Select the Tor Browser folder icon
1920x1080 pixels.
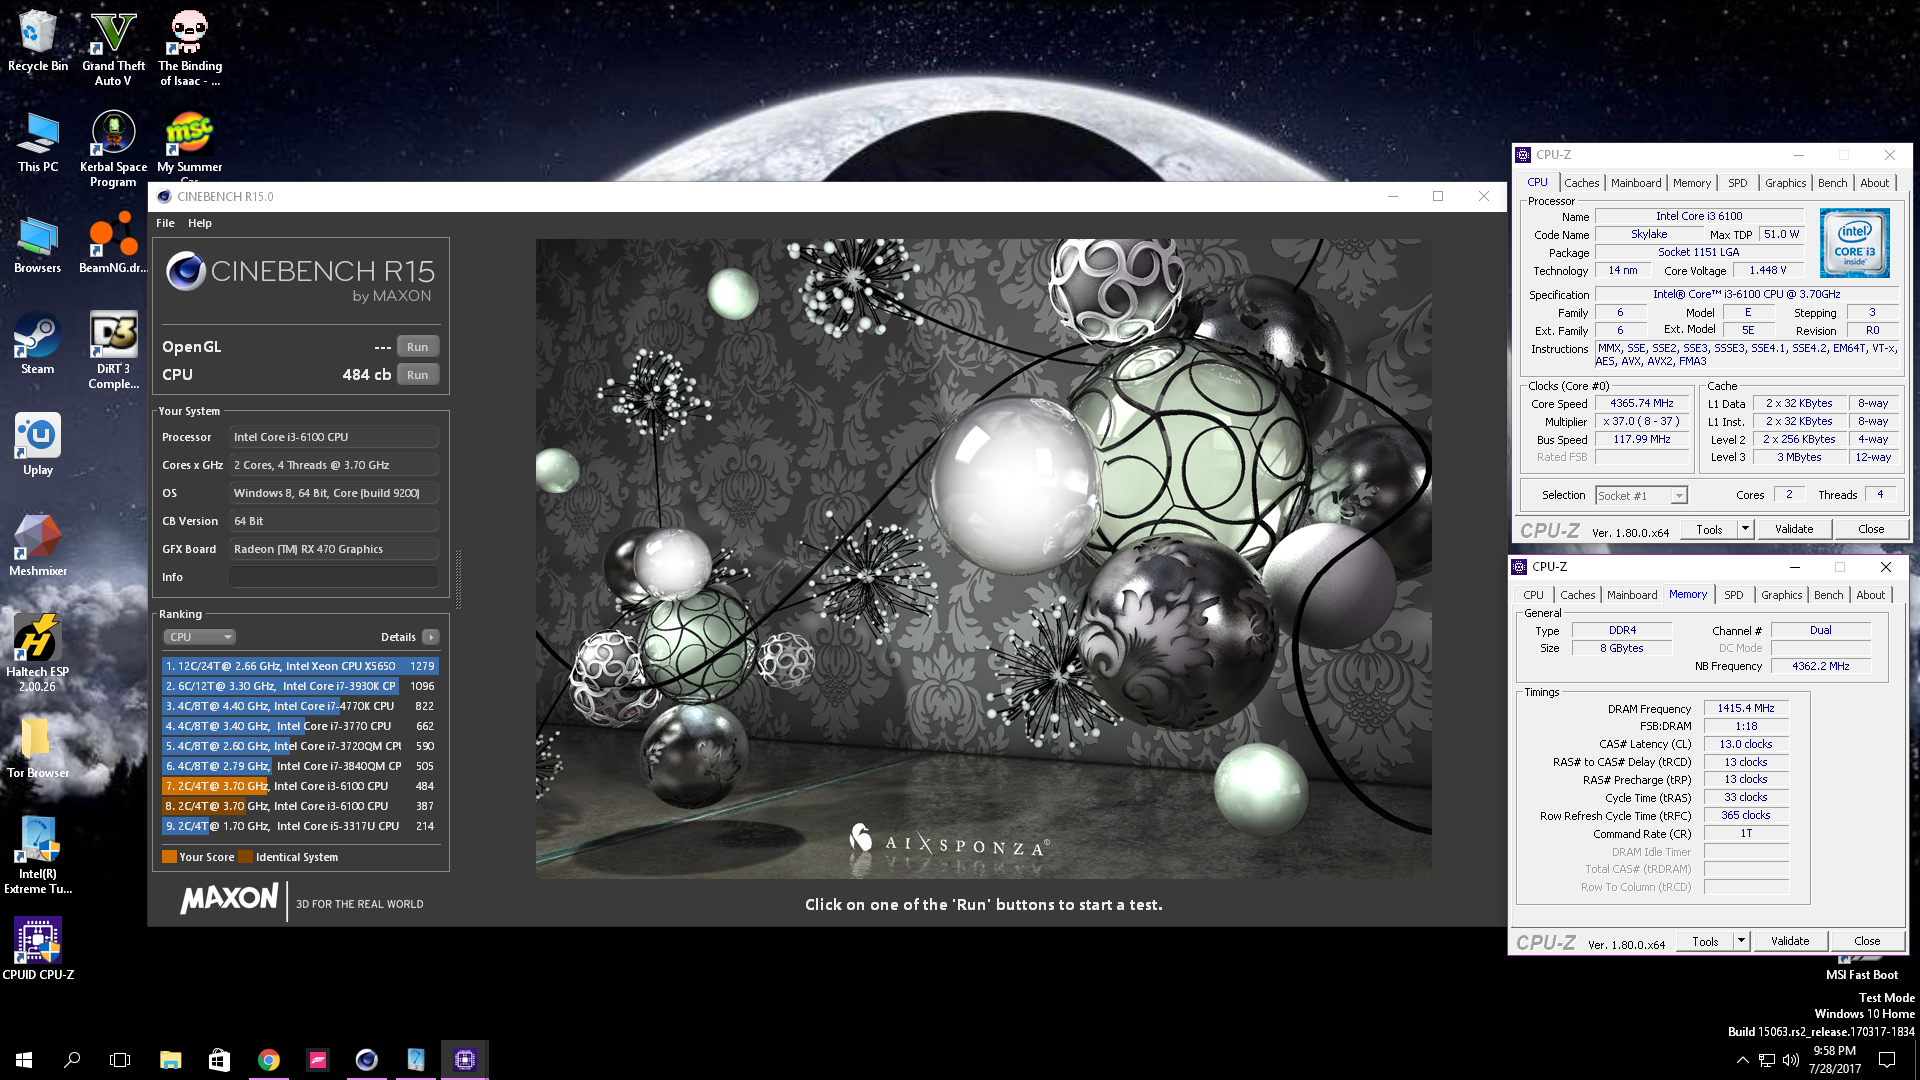pos(38,748)
